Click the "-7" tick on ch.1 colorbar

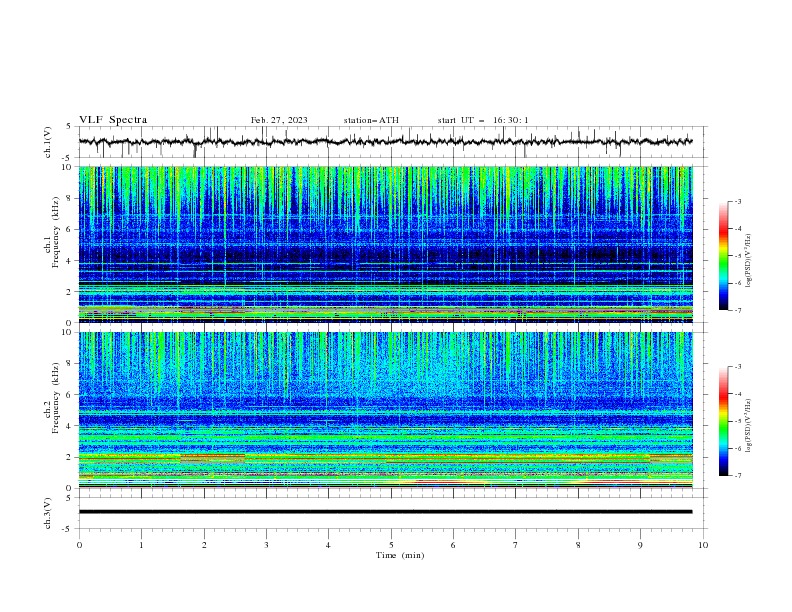(x=737, y=310)
